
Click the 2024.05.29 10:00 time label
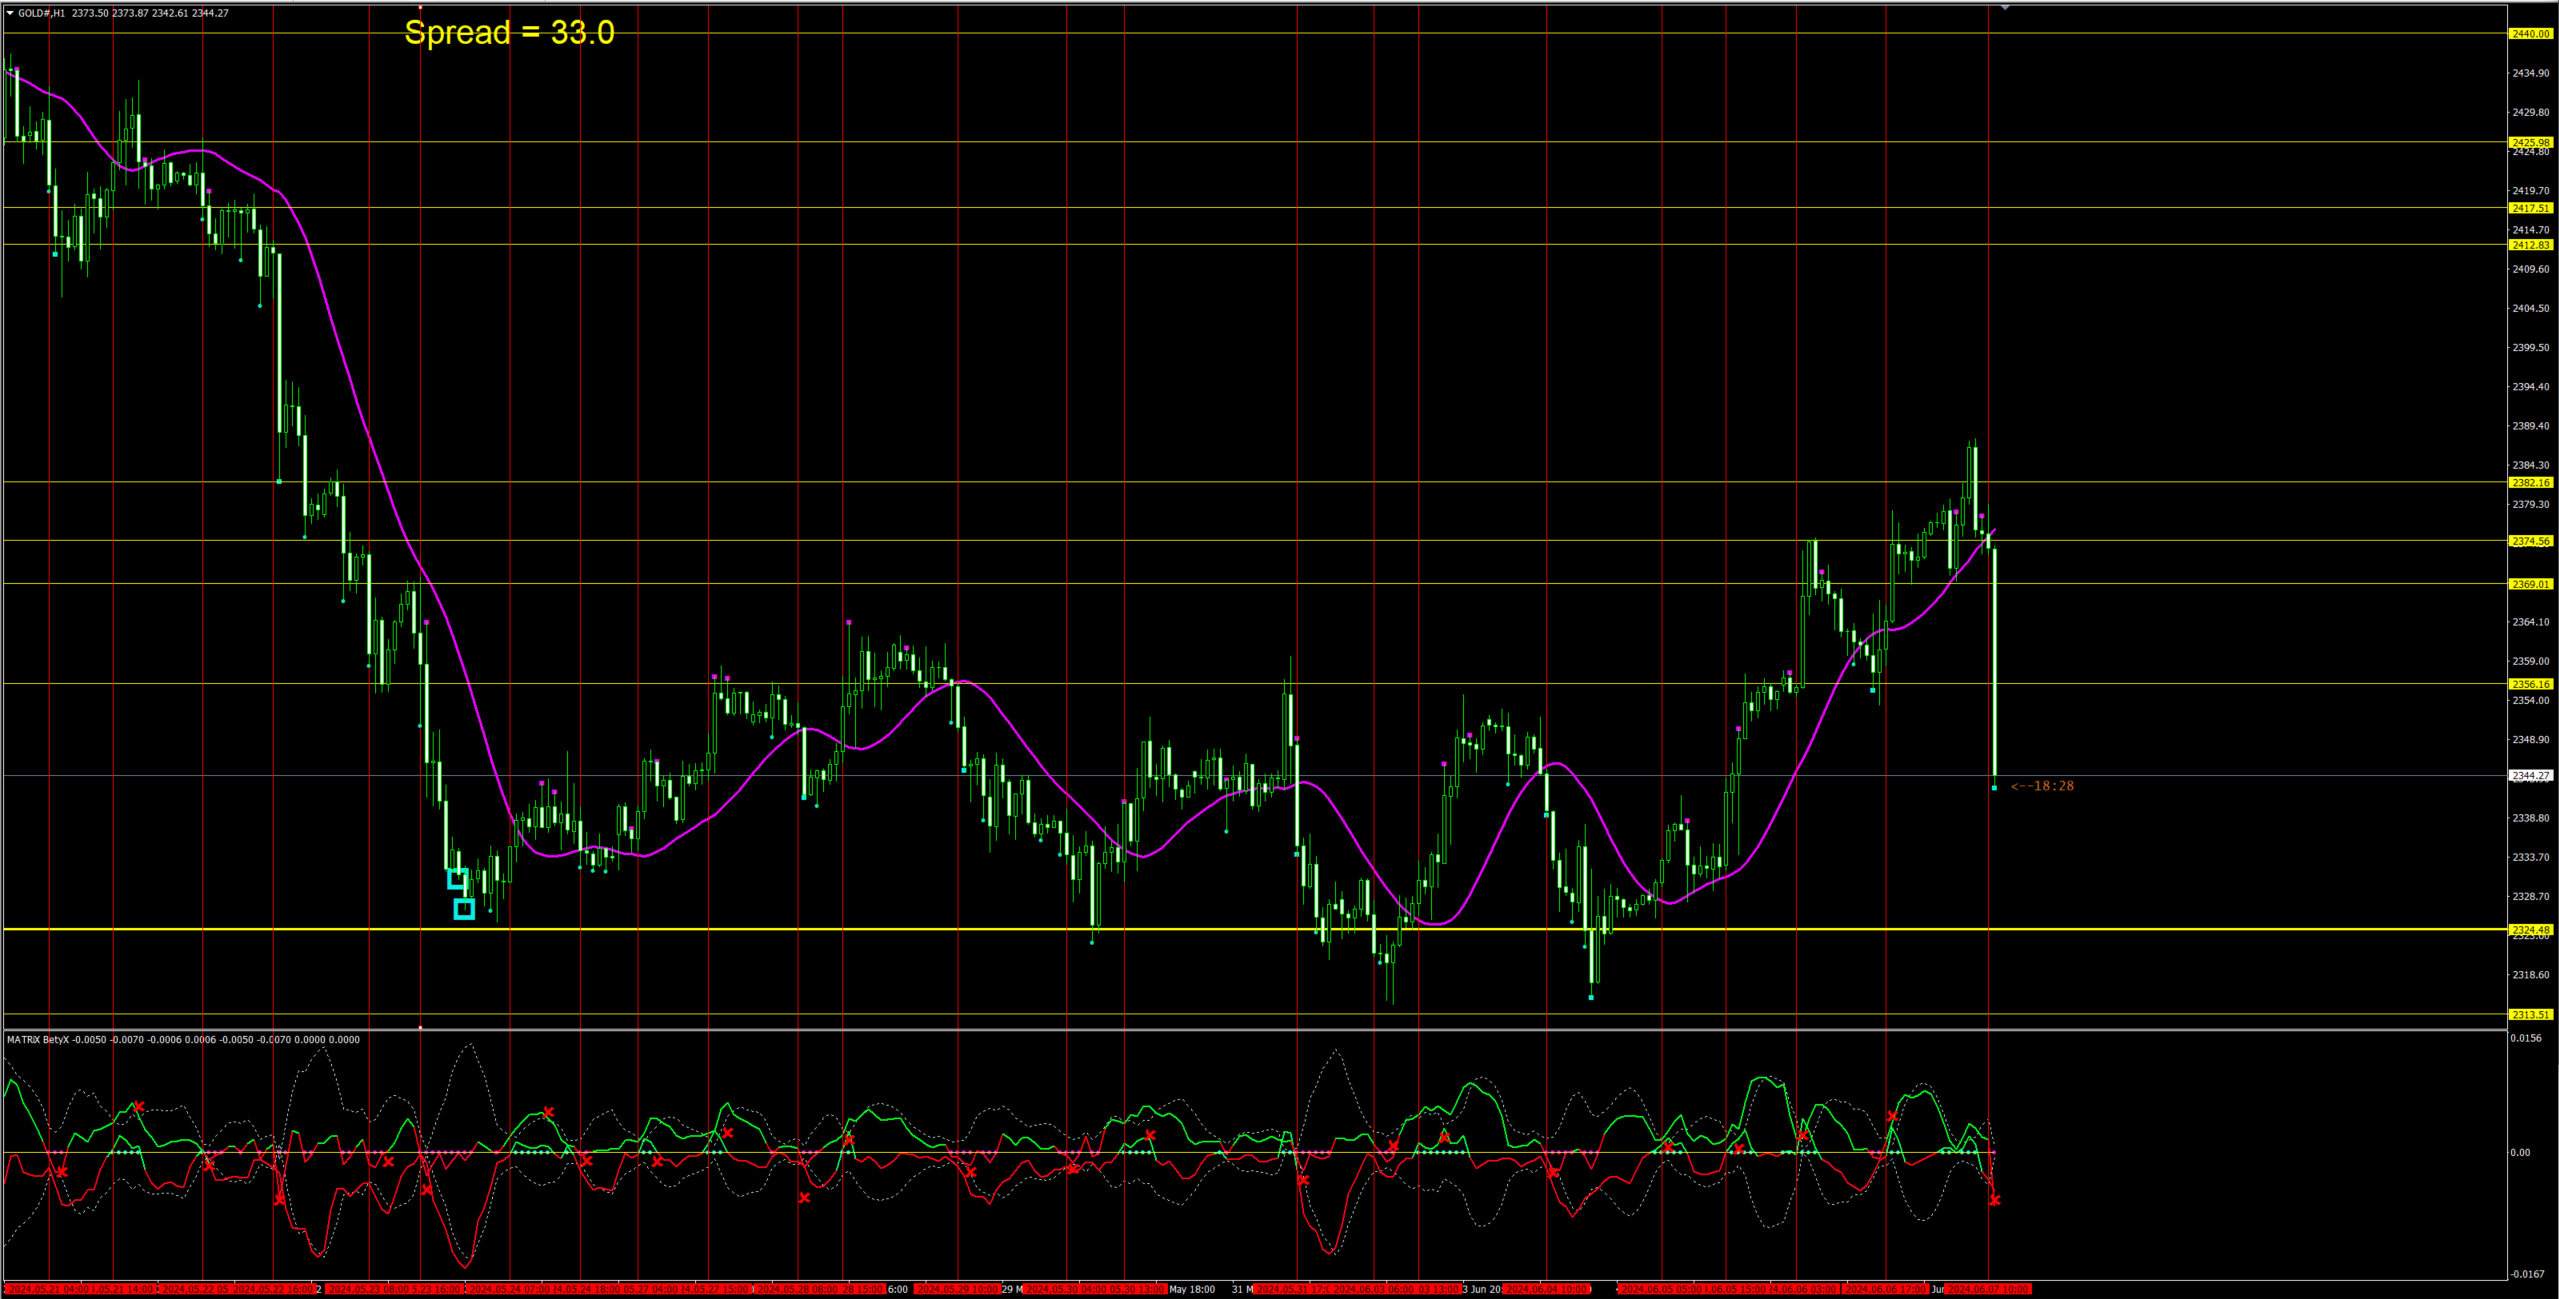pyautogui.click(x=958, y=1290)
